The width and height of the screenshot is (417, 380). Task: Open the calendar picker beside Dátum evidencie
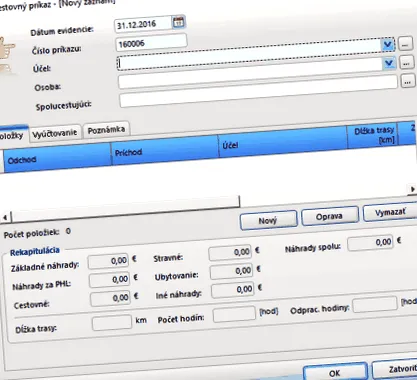click(x=179, y=22)
